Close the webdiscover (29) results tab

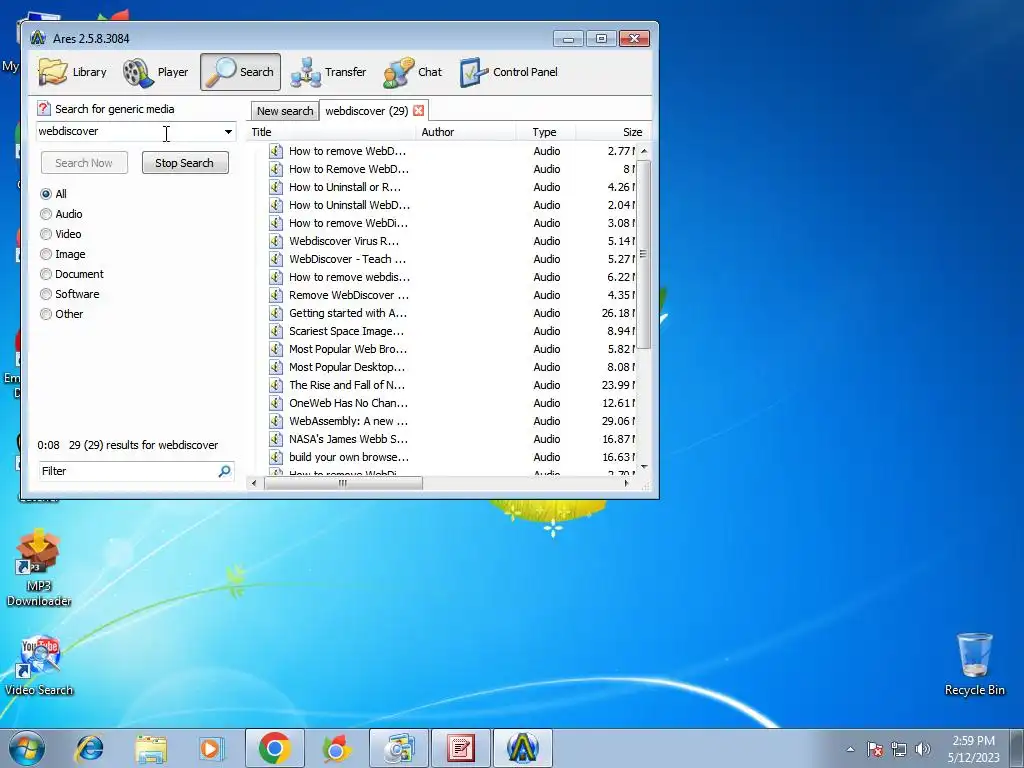click(419, 110)
